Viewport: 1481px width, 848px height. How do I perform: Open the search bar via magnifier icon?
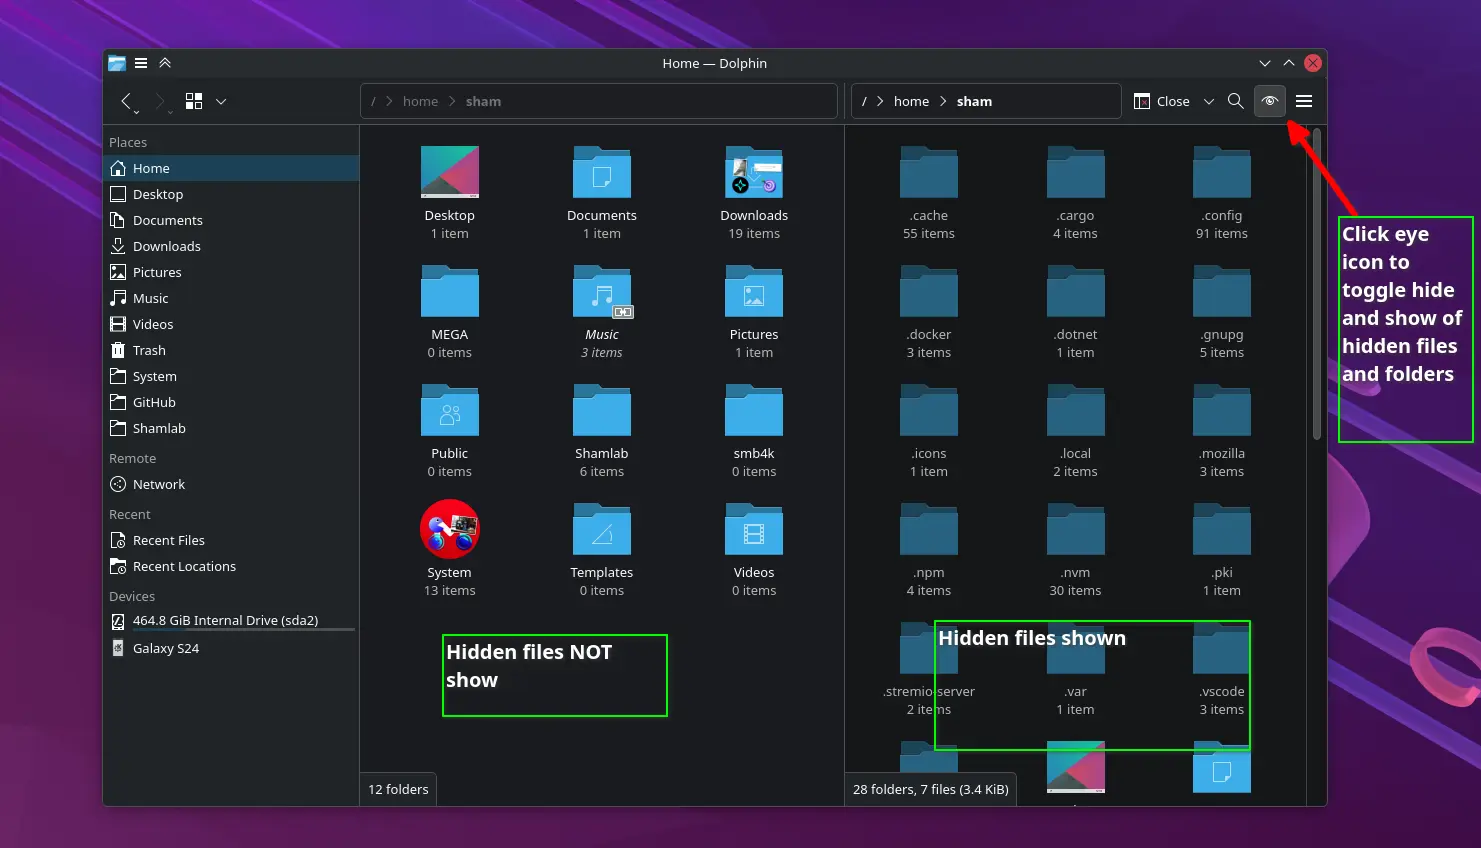coord(1235,101)
